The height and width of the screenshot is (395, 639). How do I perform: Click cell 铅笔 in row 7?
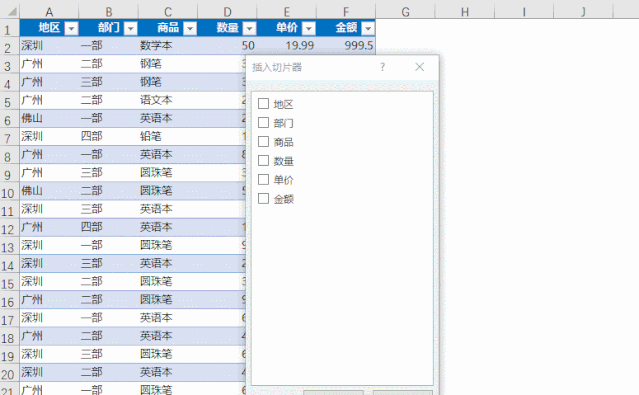coord(168,137)
